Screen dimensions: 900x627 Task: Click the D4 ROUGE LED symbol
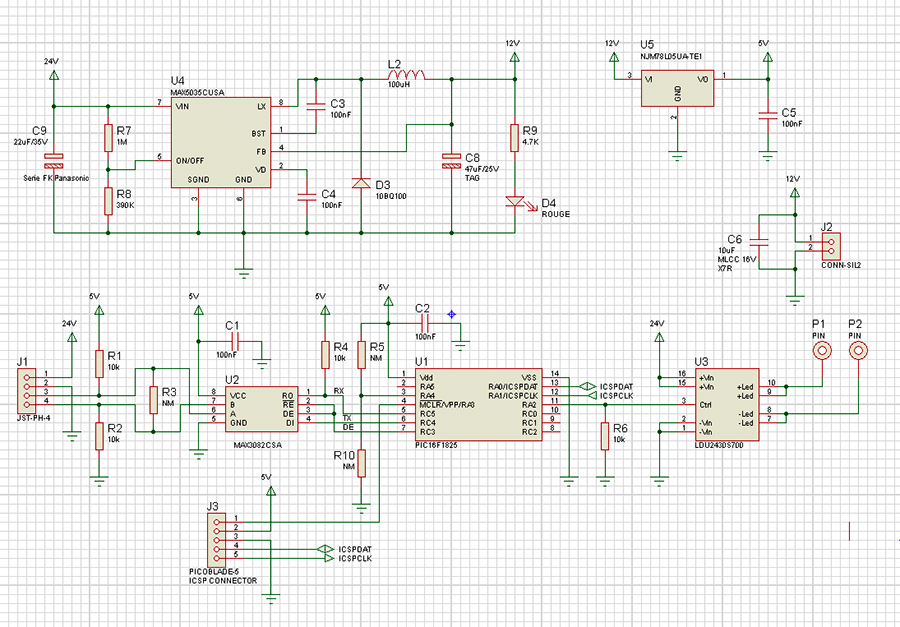coord(514,203)
